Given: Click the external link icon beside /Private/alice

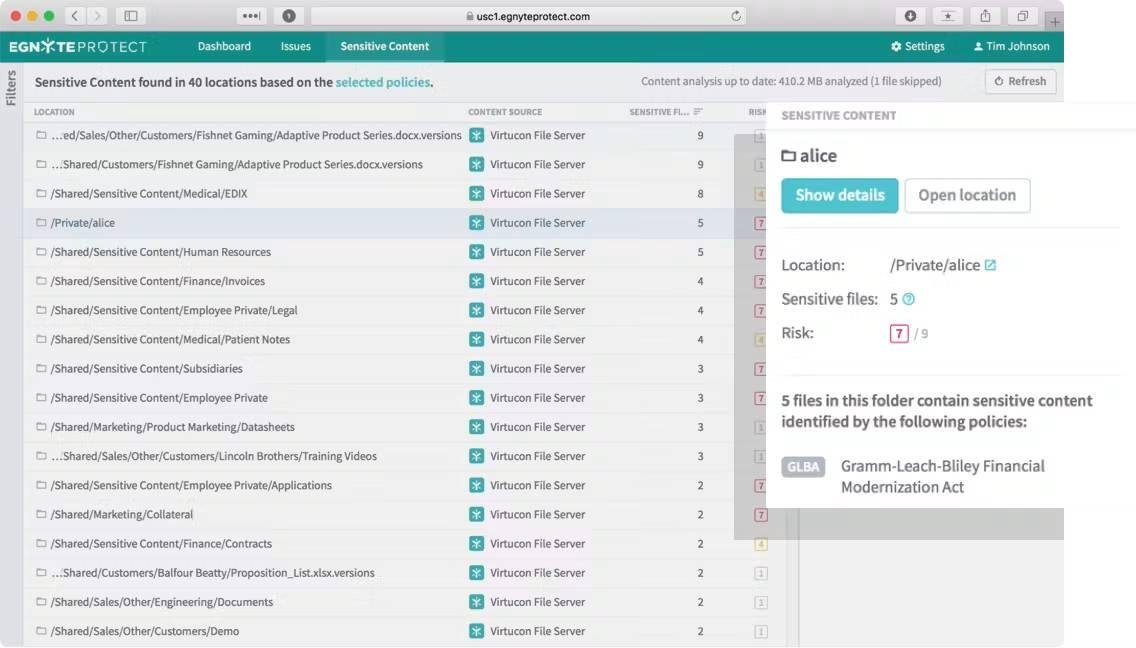Looking at the screenshot, I should pos(990,265).
